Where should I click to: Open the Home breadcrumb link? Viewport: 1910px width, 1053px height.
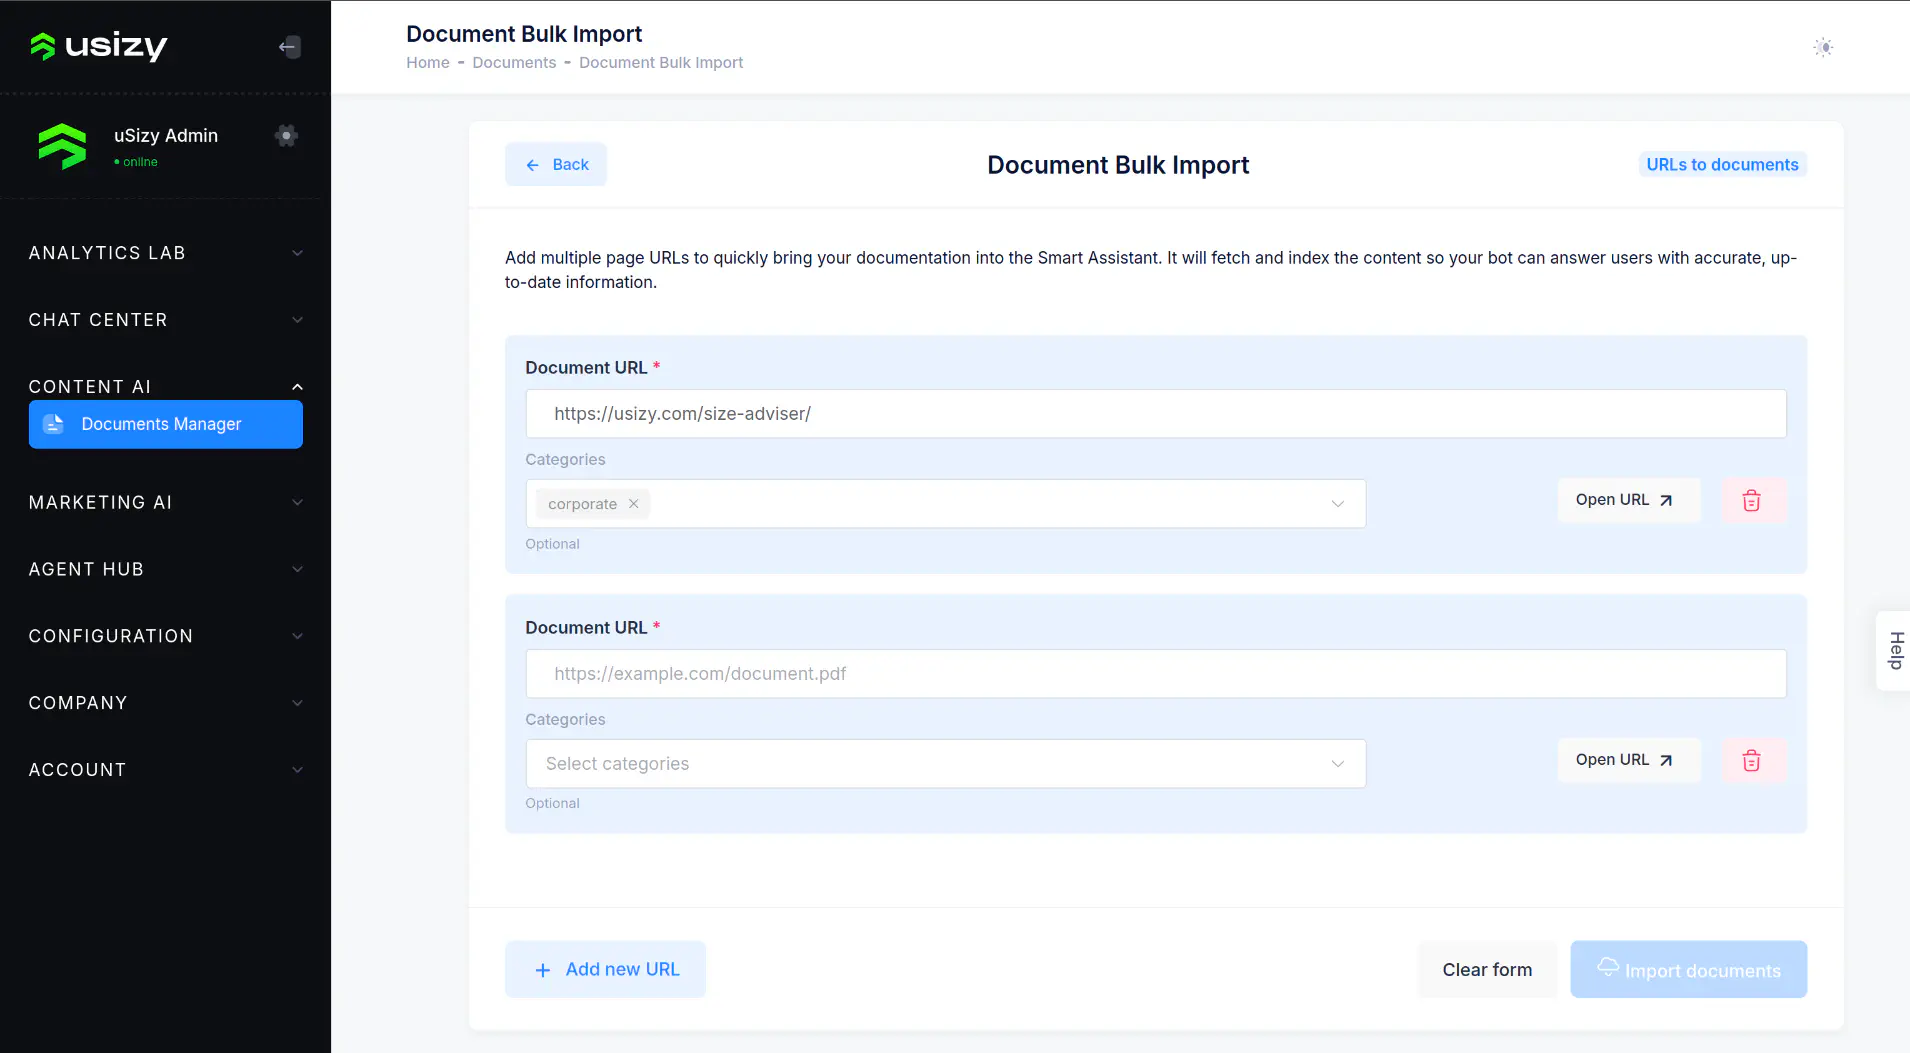coord(426,62)
